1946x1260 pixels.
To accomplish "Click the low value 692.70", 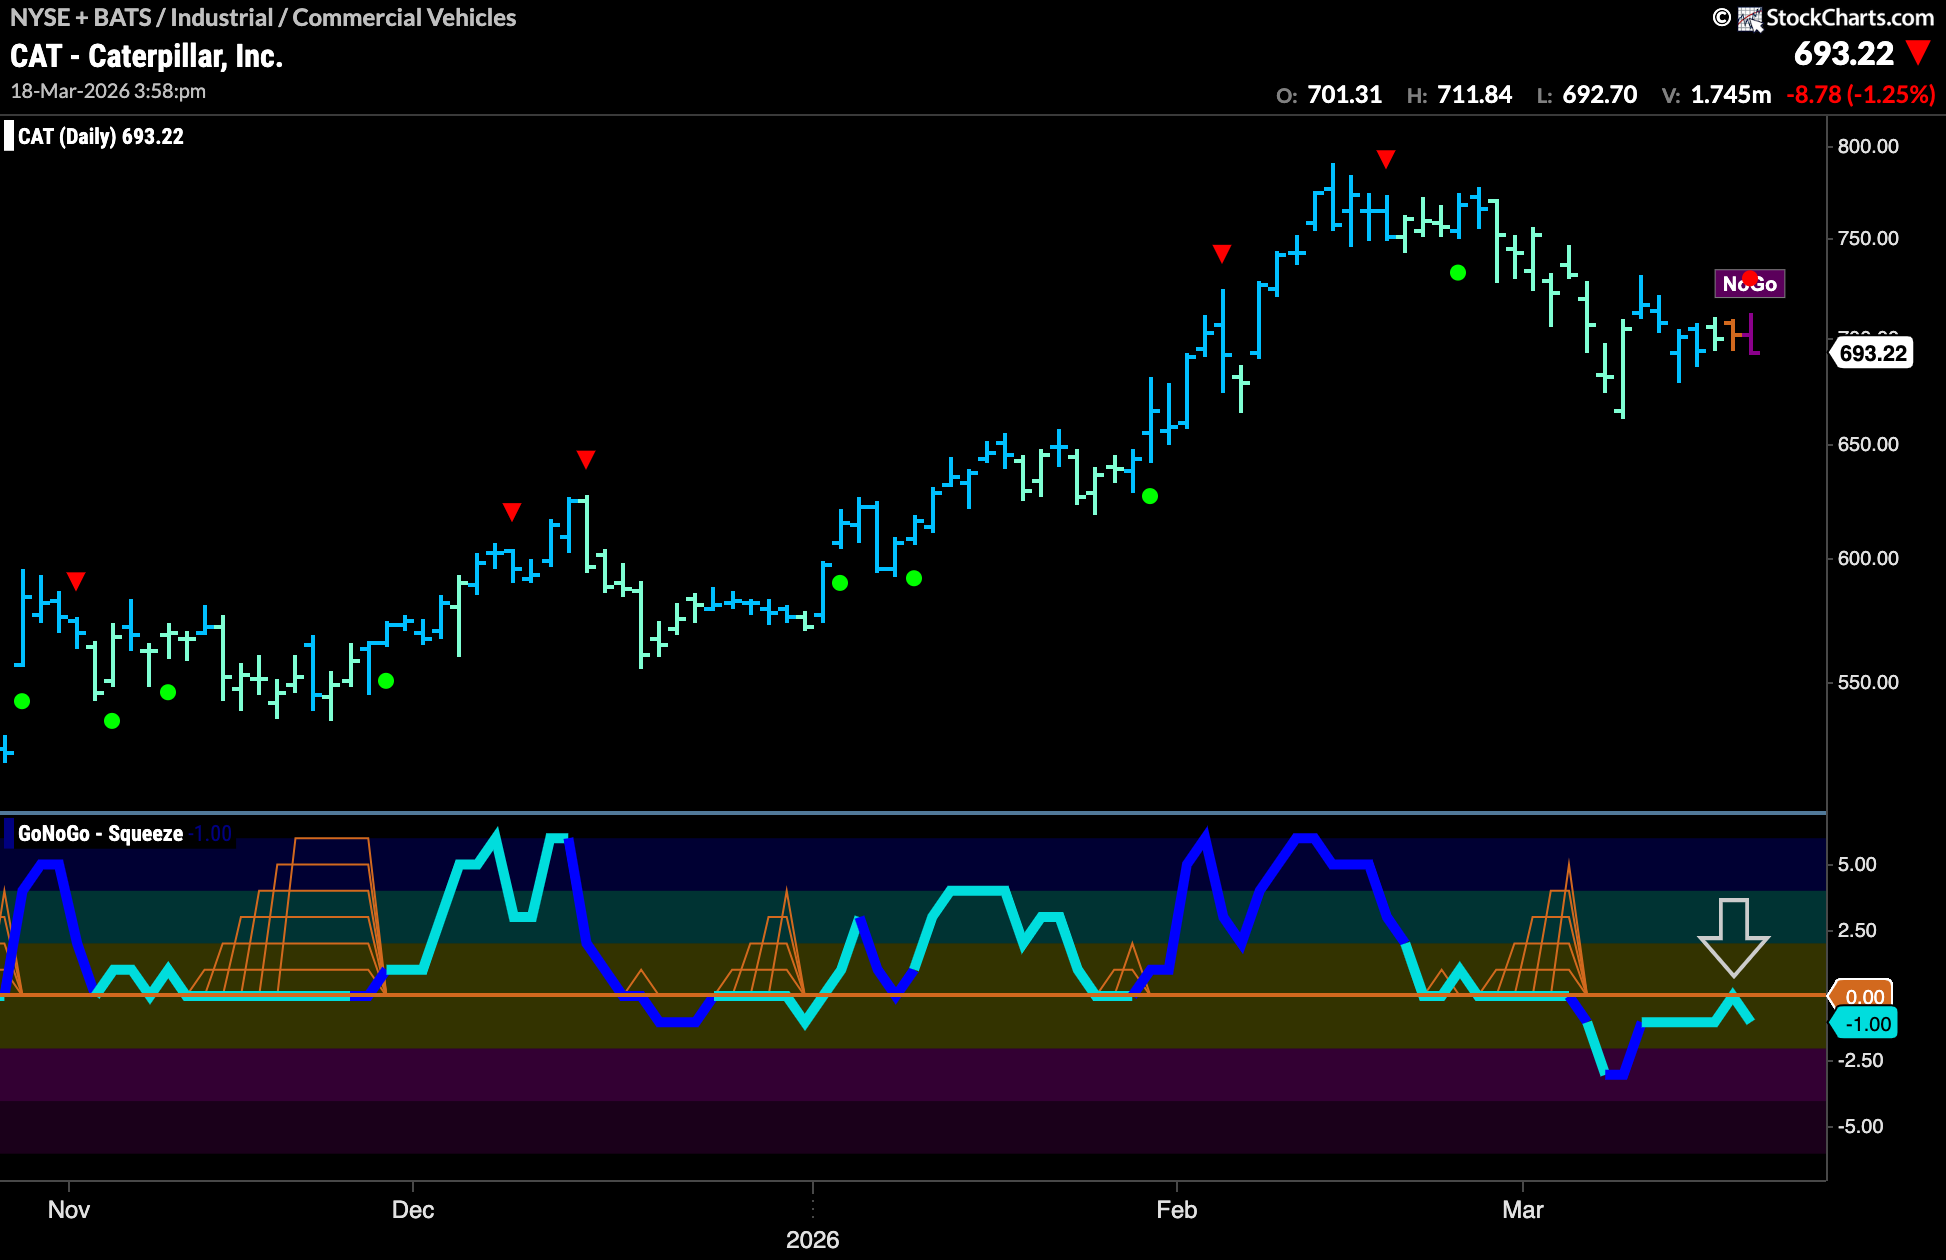I will click(1599, 95).
